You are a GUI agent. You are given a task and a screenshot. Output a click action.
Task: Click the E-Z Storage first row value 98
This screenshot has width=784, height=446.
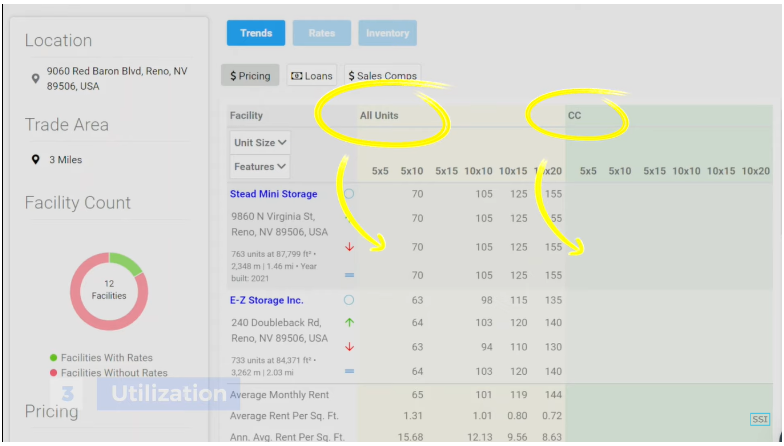coord(484,300)
